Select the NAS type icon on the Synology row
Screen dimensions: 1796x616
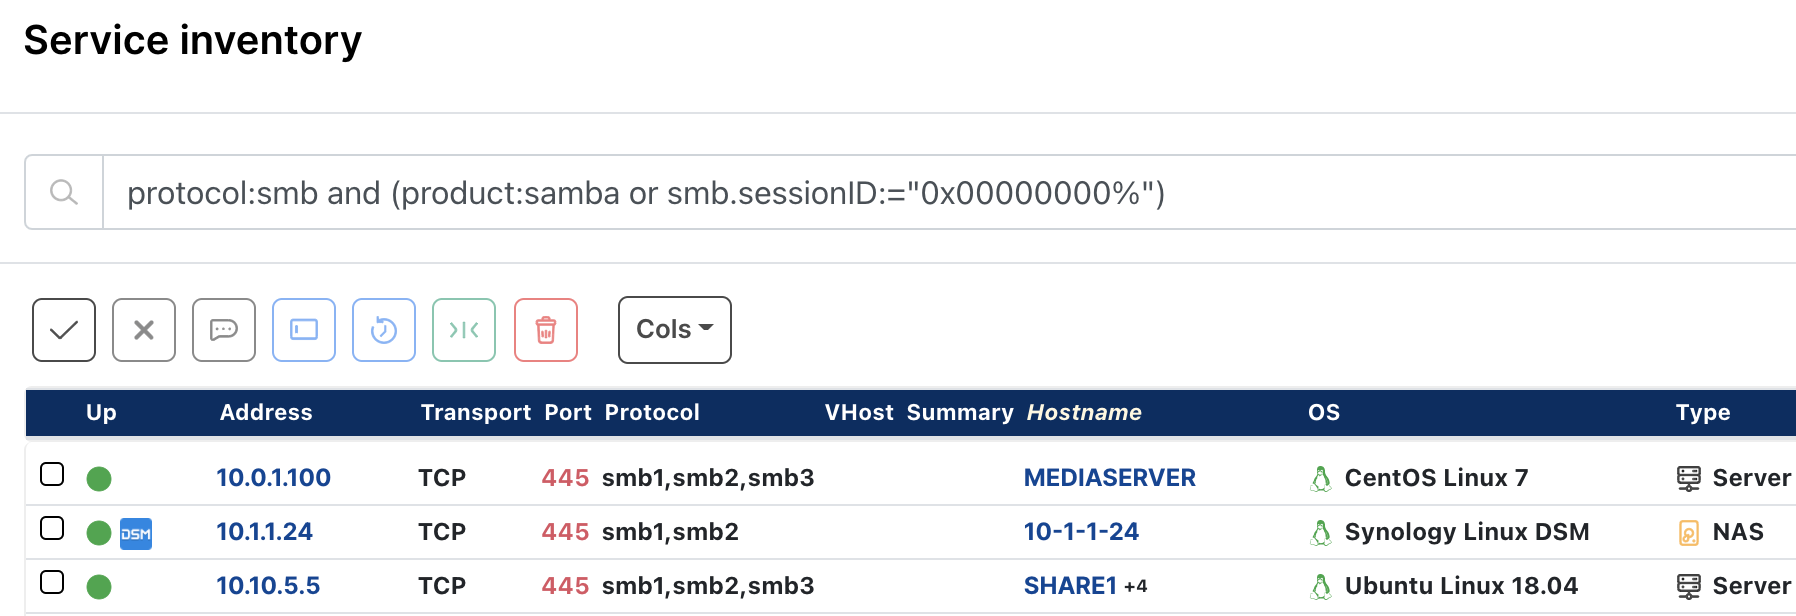pos(1689,533)
